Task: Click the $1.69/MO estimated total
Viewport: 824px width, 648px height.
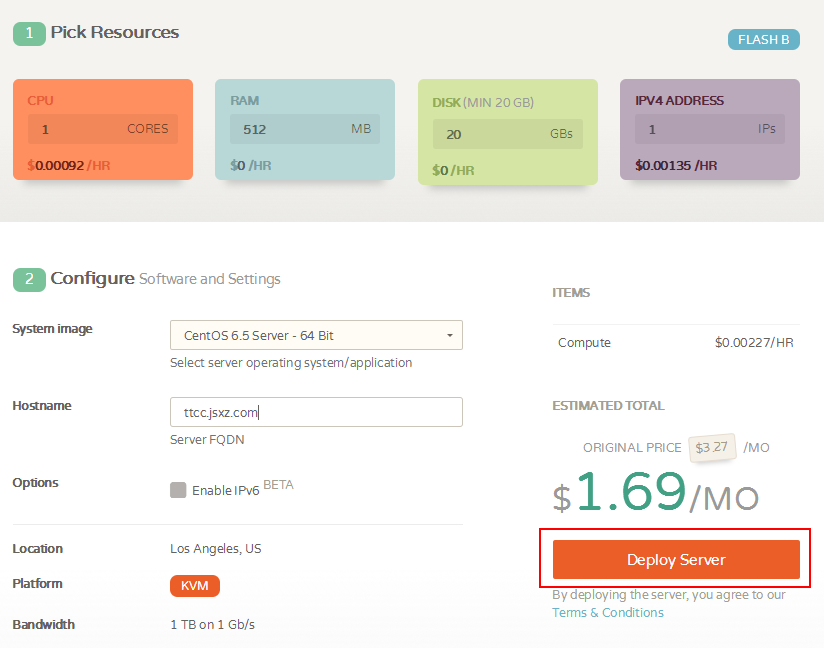Action: [x=656, y=493]
